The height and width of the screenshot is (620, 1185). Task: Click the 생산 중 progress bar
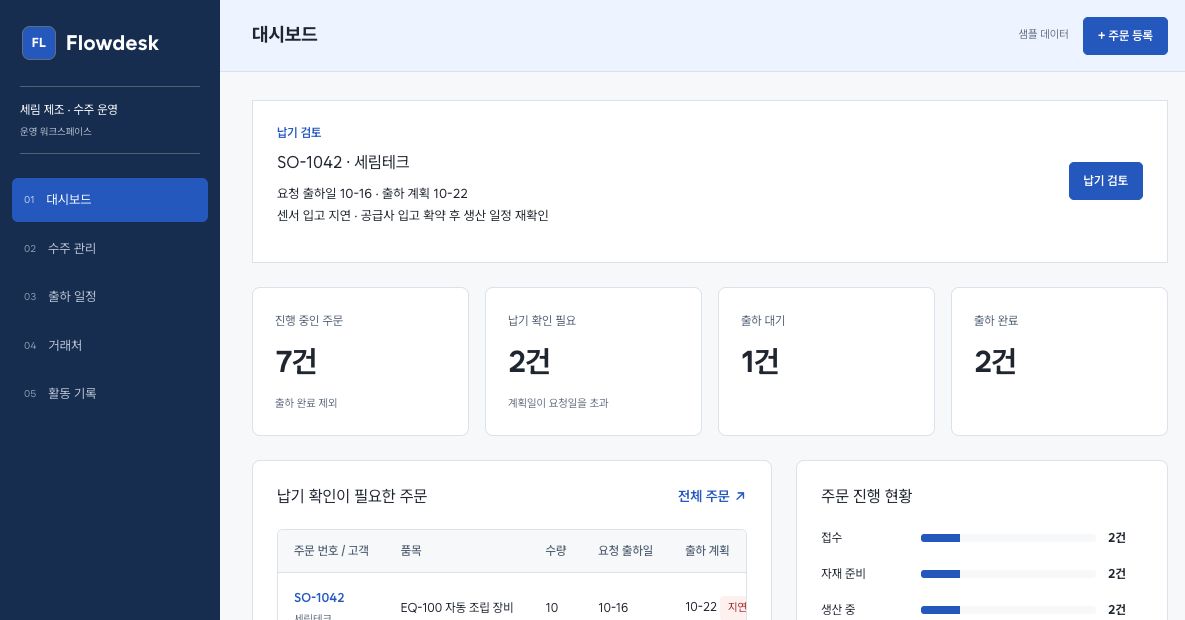1008,609
